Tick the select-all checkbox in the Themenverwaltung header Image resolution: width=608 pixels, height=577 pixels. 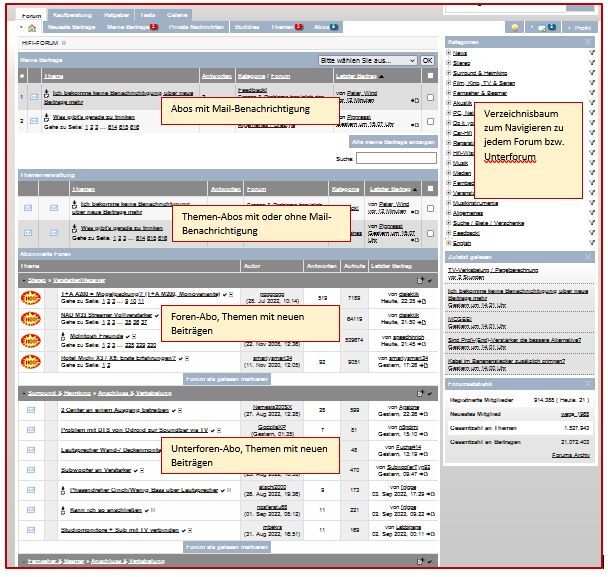tap(430, 189)
